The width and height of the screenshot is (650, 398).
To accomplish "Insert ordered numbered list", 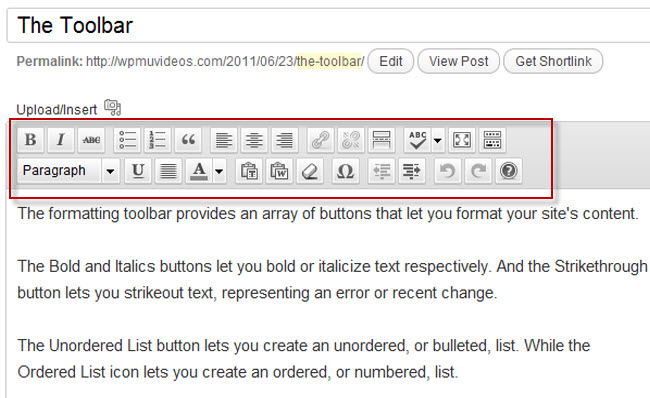I will (158, 140).
